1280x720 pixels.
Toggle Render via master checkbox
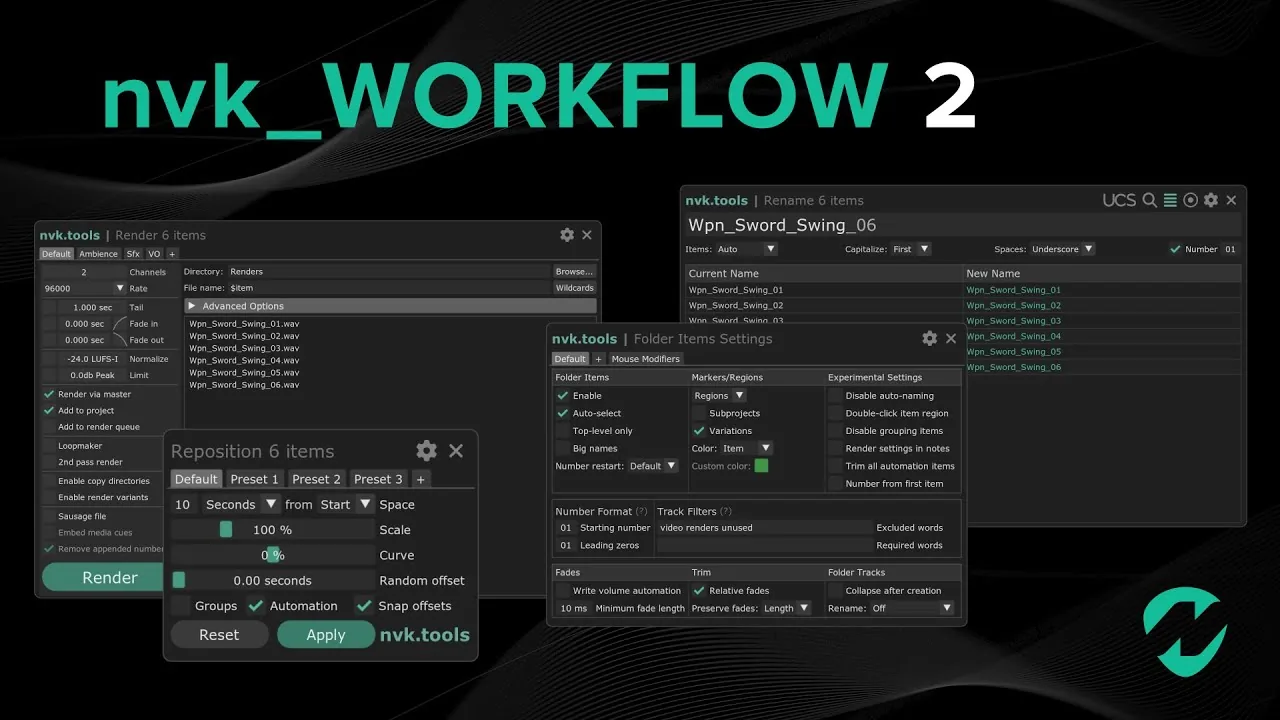coord(49,394)
